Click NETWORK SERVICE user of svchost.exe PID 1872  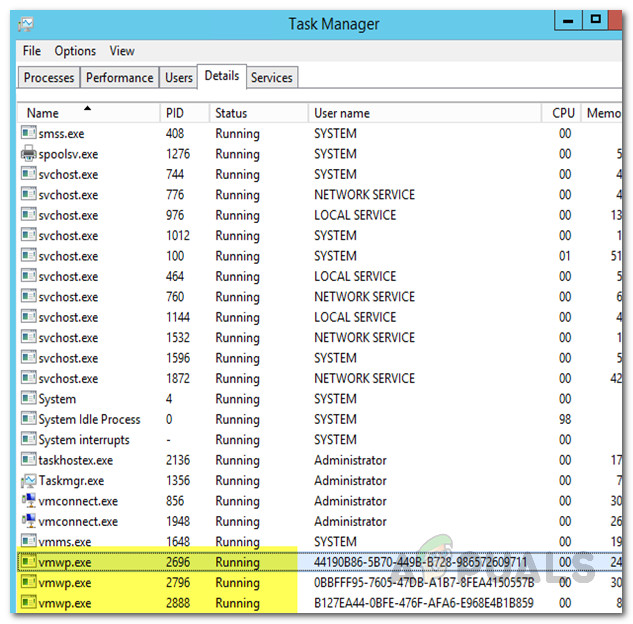coord(364,378)
